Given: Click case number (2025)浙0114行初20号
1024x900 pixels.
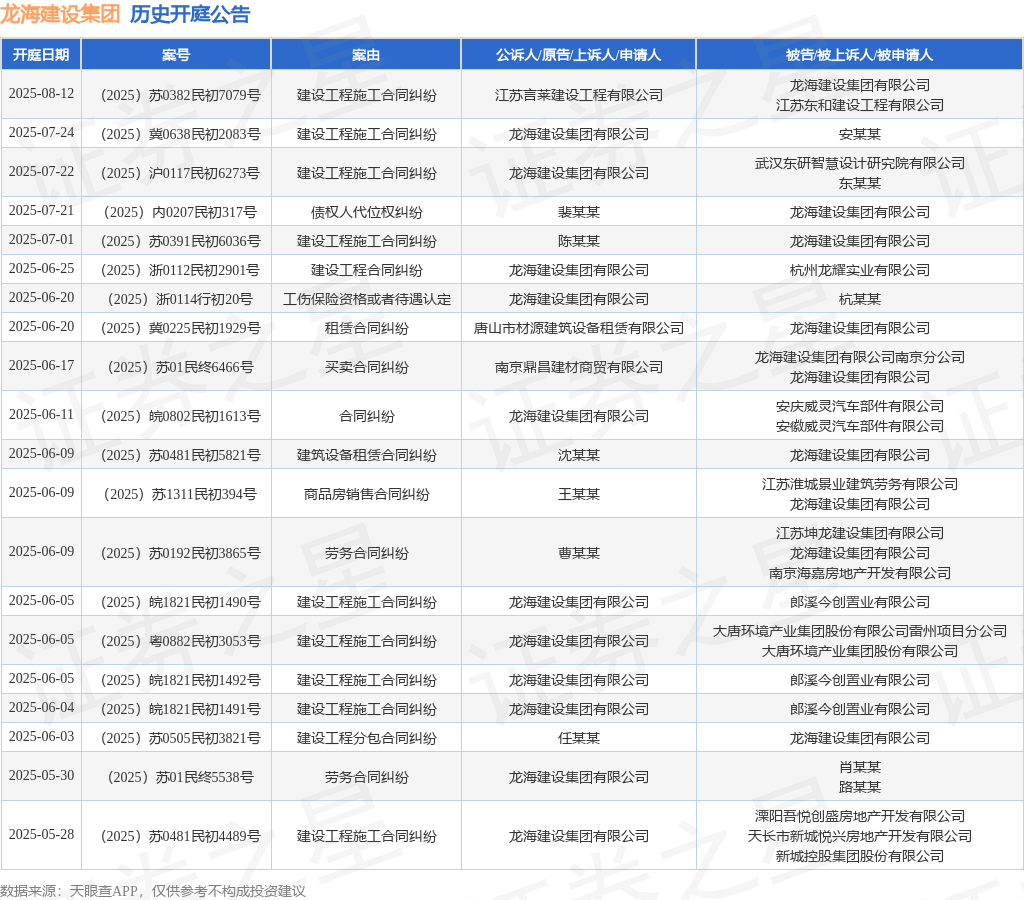Looking at the screenshot, I should pos(180,299).
